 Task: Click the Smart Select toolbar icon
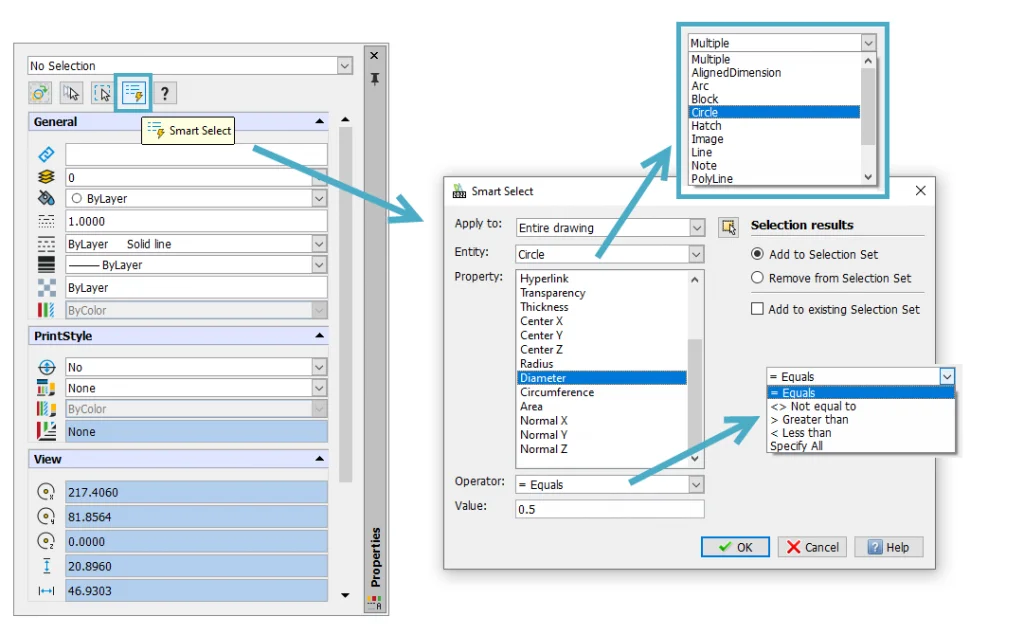(x=133, y=93)
